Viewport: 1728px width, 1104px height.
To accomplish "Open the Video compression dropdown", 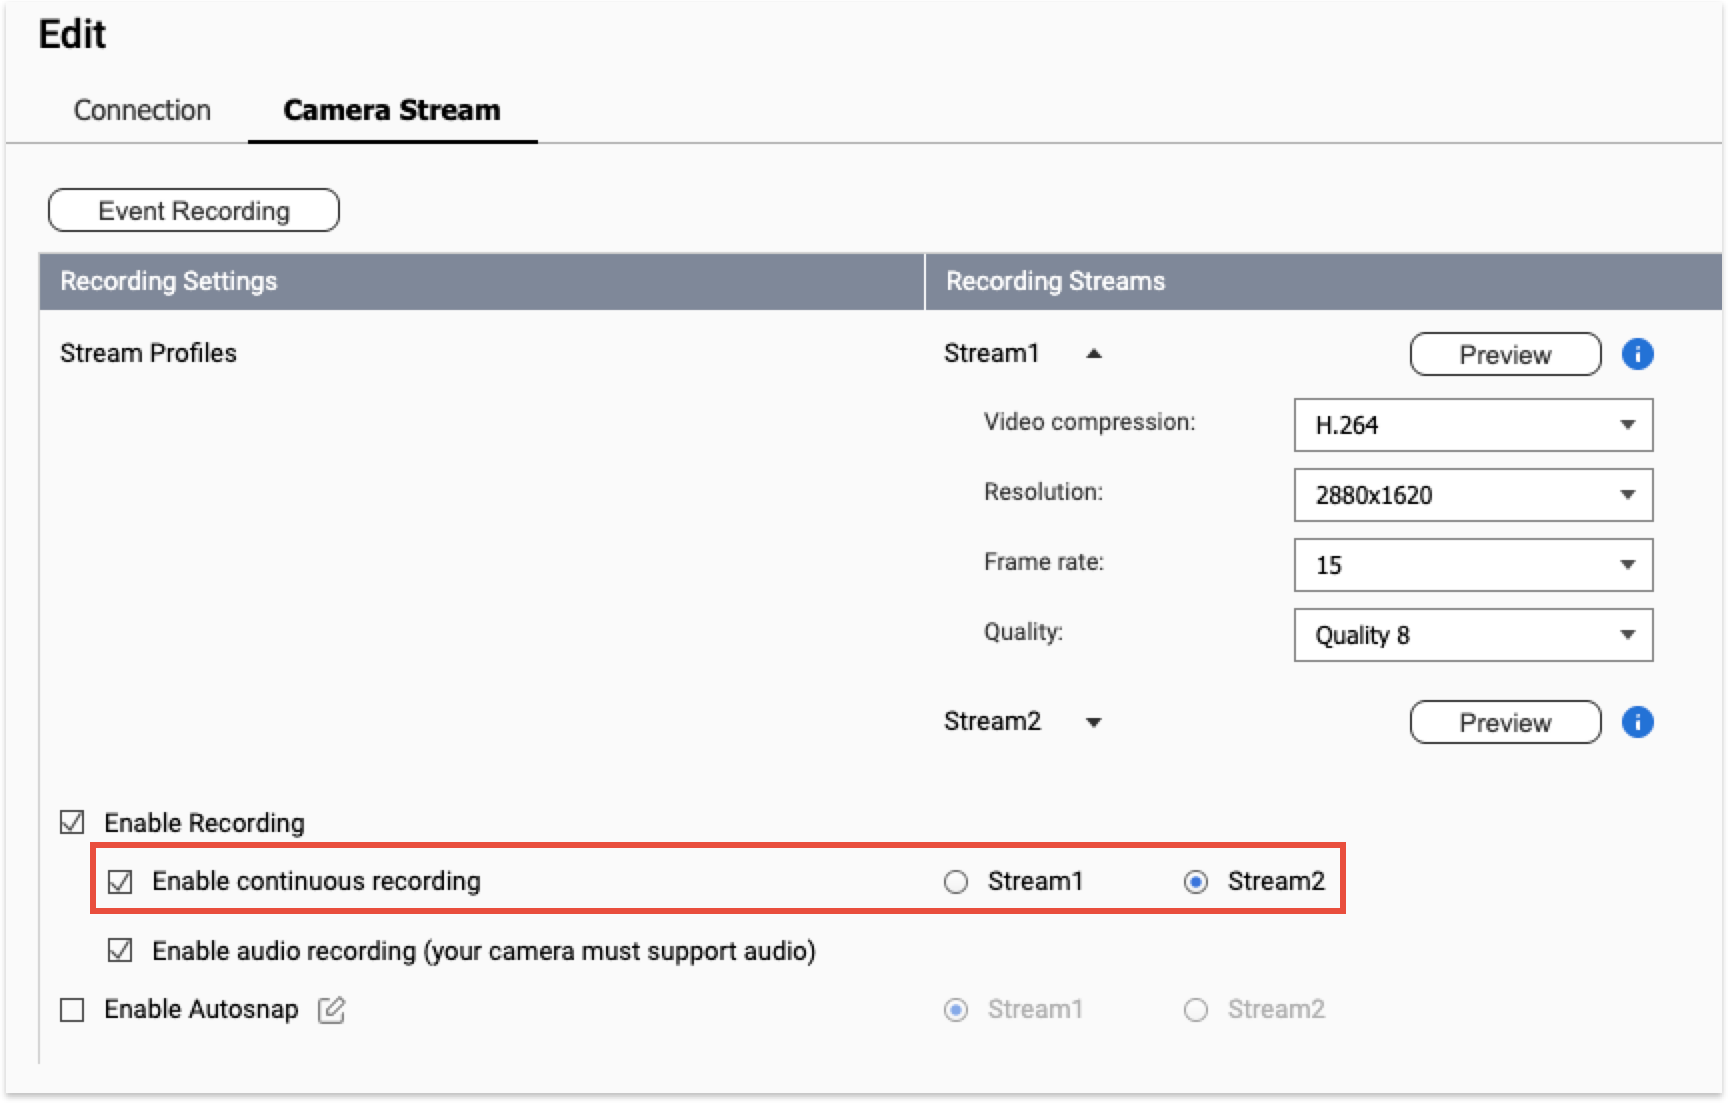I will (1472, 425).
